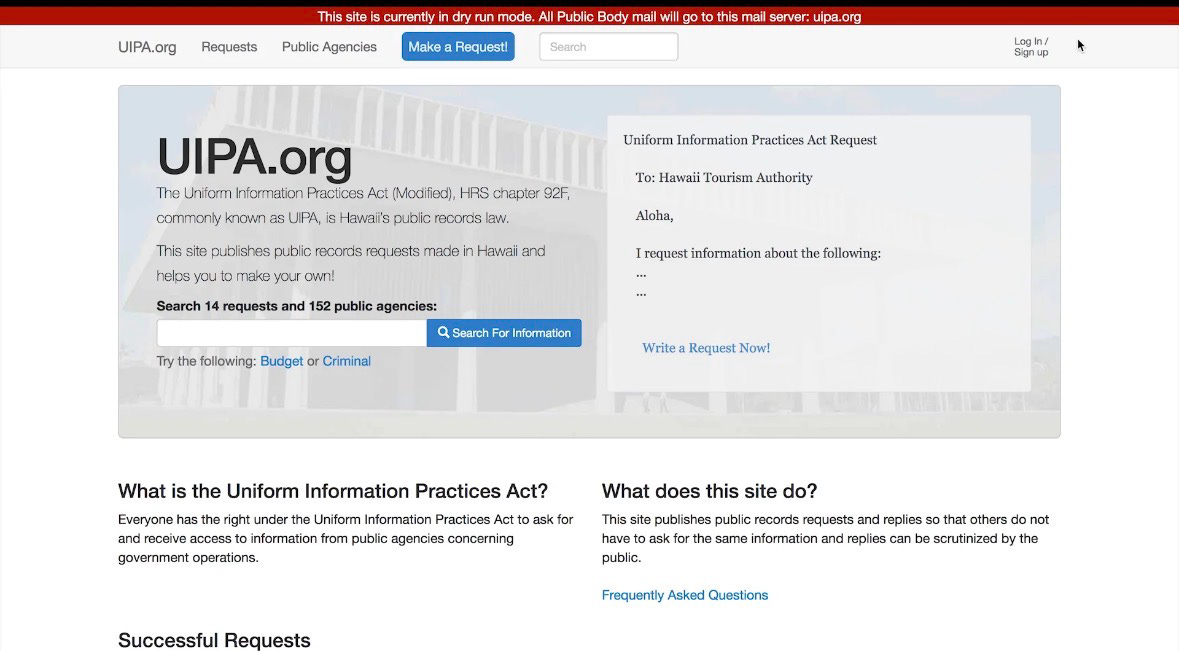
Task: Click 'To: Hawaii Tourism Authority' text
Action: 724,177
